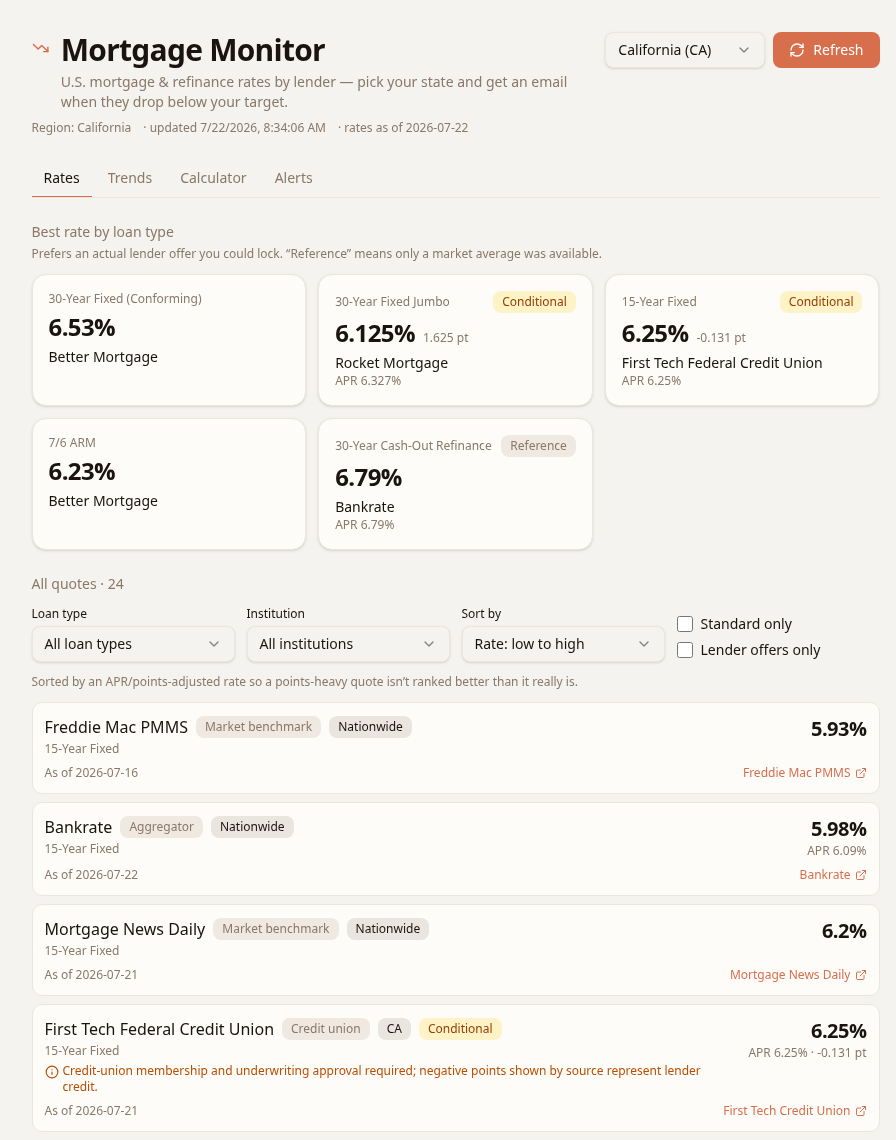
Task: Click the CA tag on First Tech row
Action: pos(394,1029)
